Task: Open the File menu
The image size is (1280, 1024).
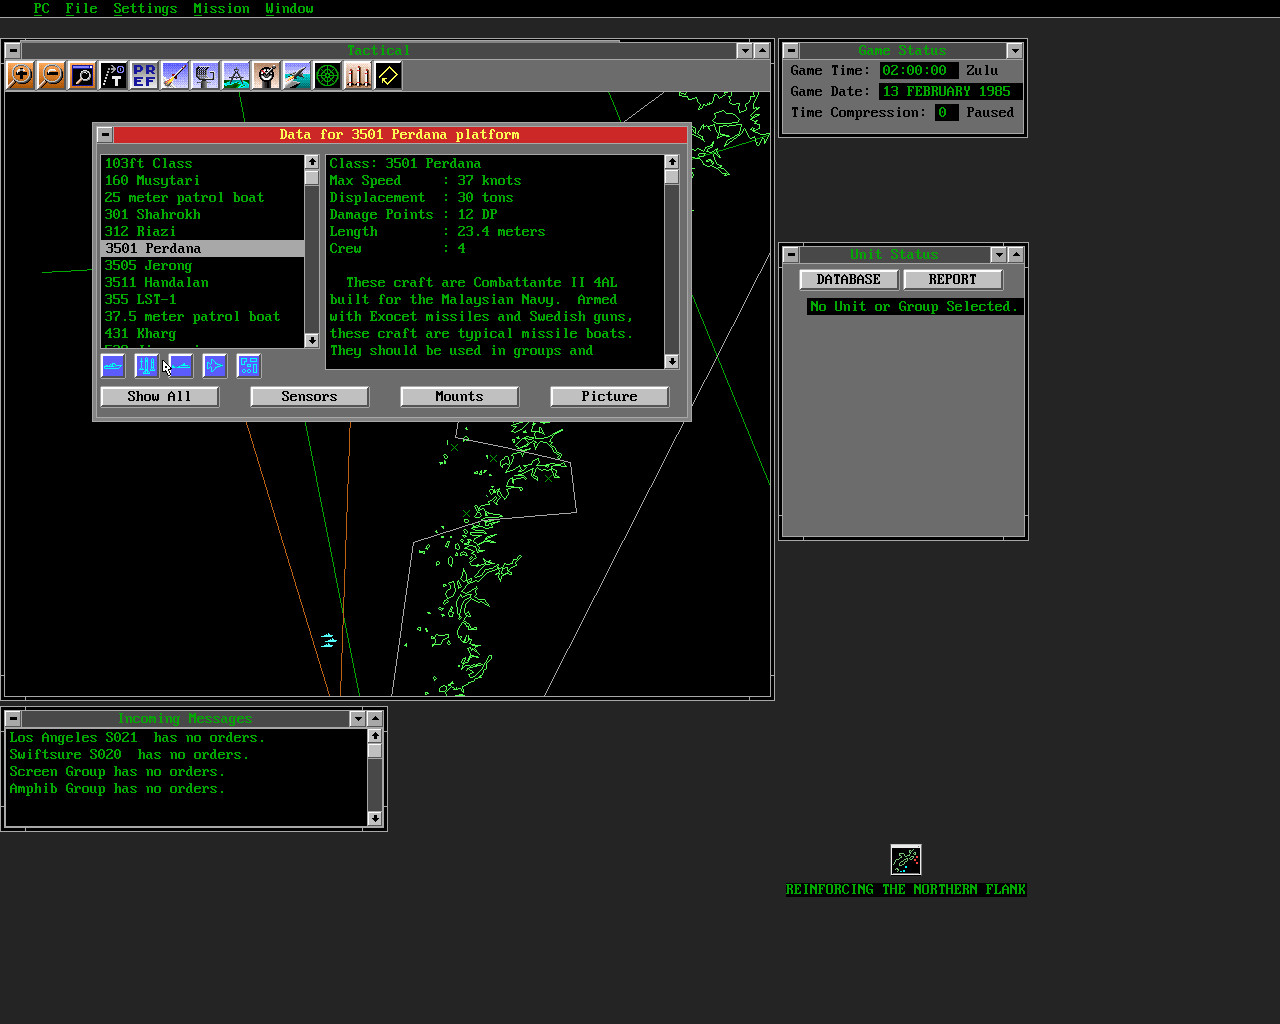Action: 81,8
